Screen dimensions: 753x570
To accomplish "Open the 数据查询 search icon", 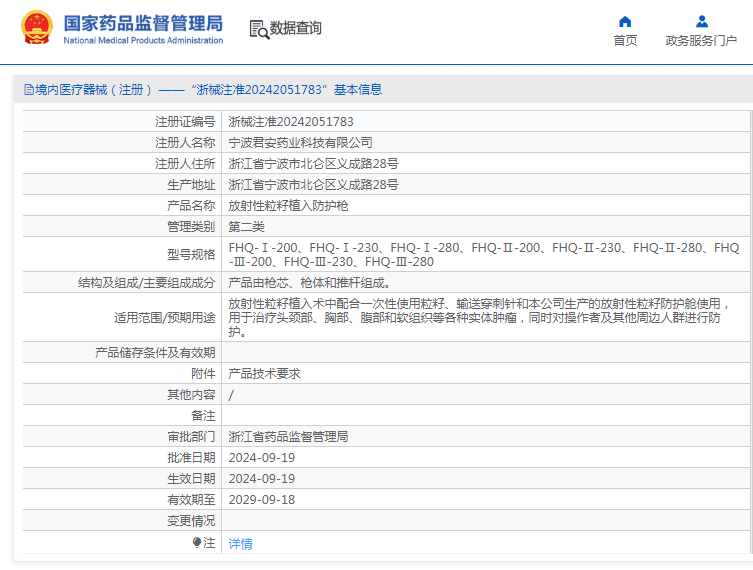I will [x=259, y=29].
